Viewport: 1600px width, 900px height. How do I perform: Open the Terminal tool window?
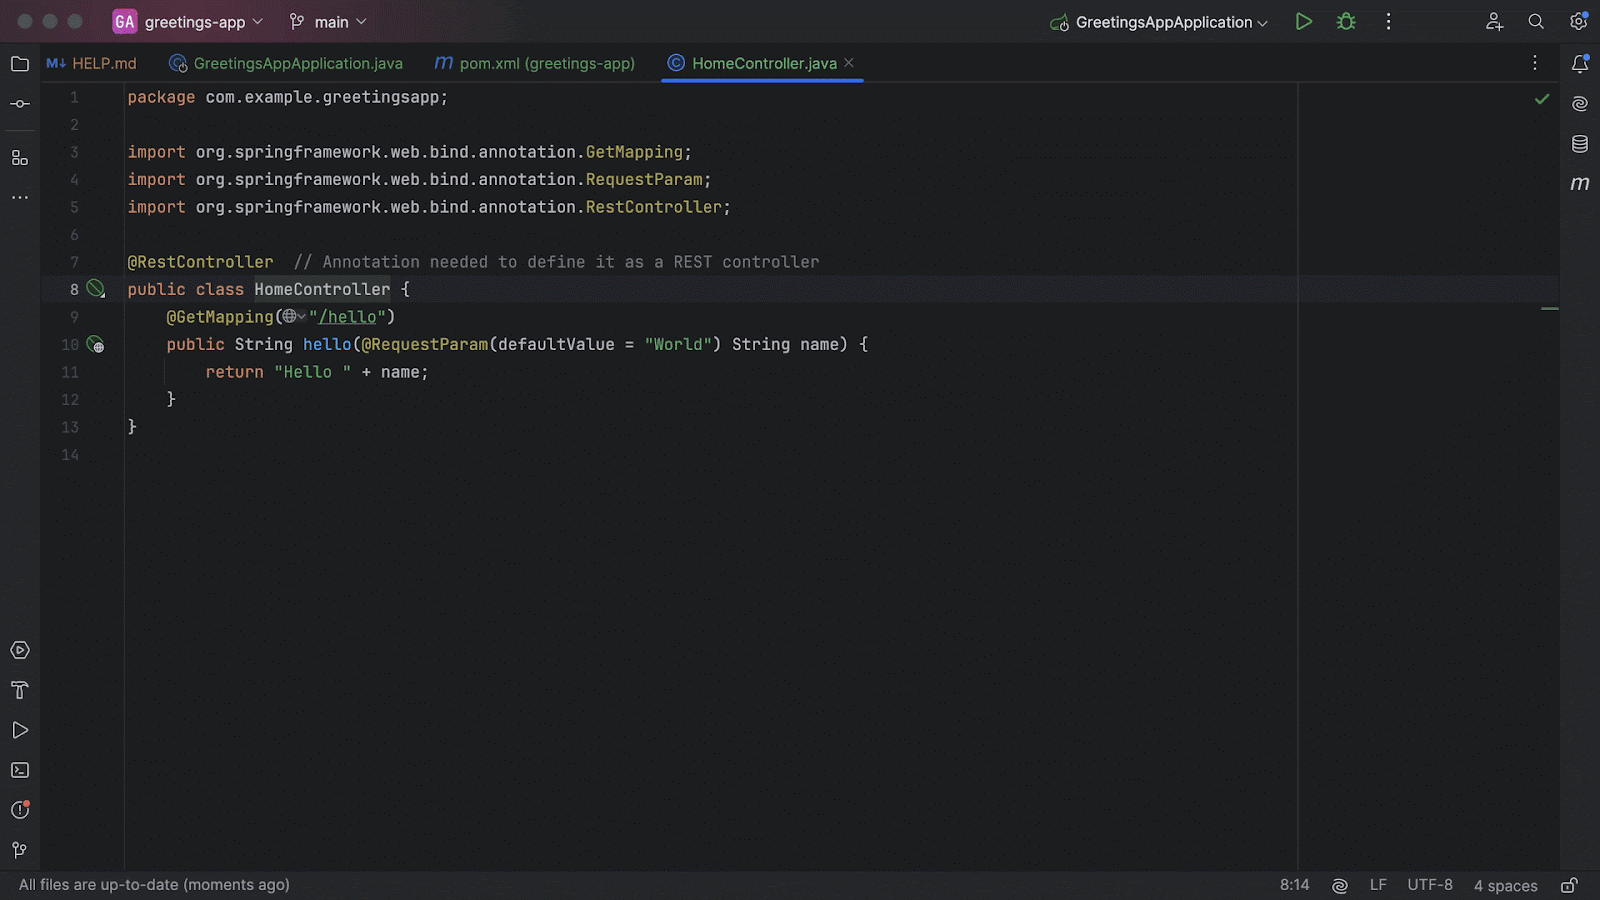19,770
